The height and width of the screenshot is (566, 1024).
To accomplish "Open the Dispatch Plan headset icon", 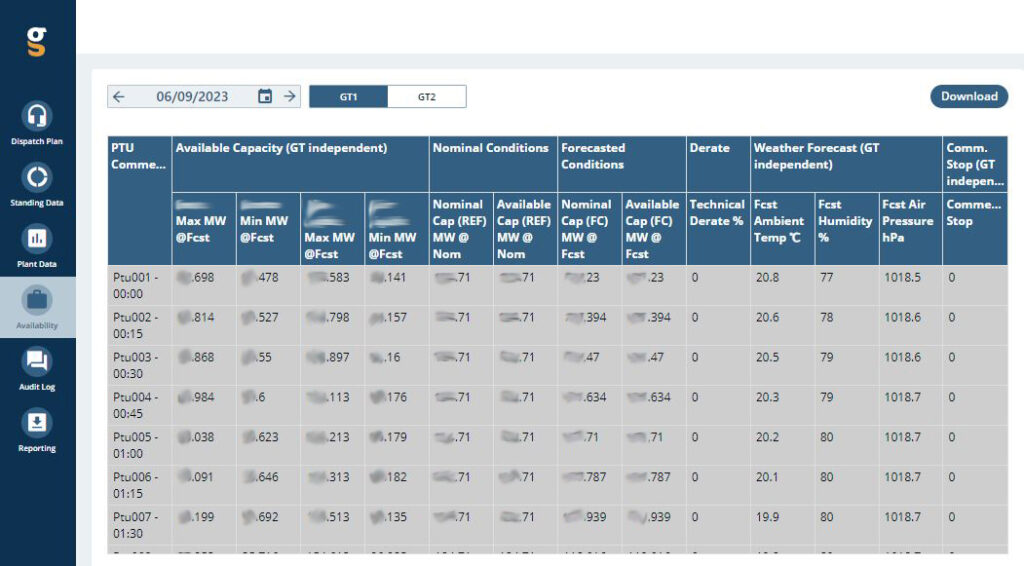I will coord(37,116).
